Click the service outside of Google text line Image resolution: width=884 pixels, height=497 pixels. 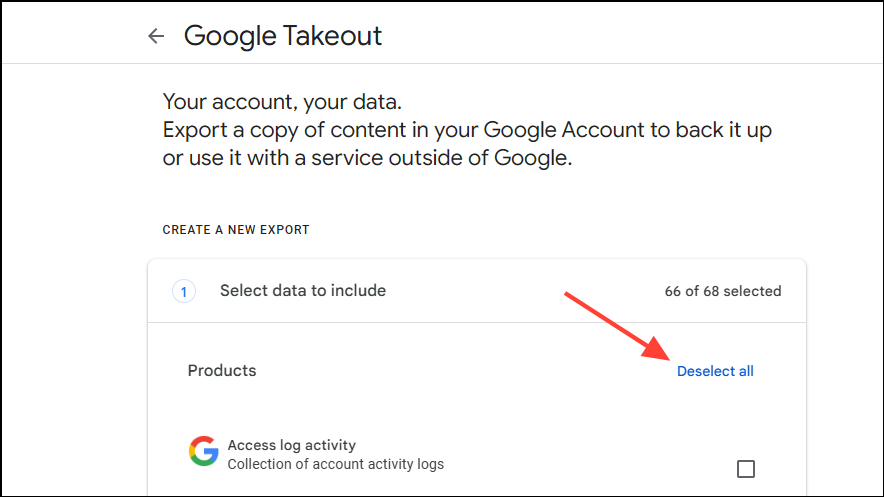367,158
